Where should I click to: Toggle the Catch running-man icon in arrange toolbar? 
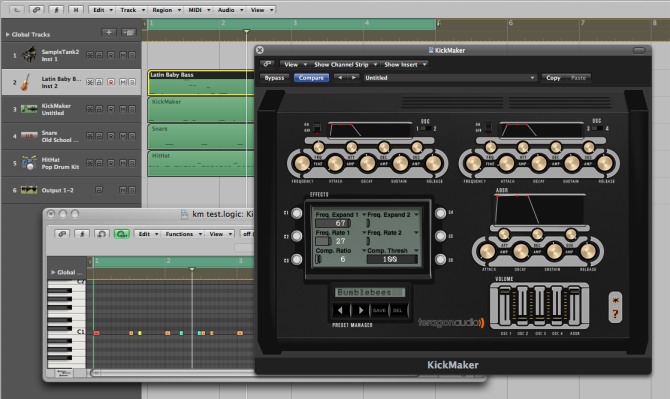(56, 9)
